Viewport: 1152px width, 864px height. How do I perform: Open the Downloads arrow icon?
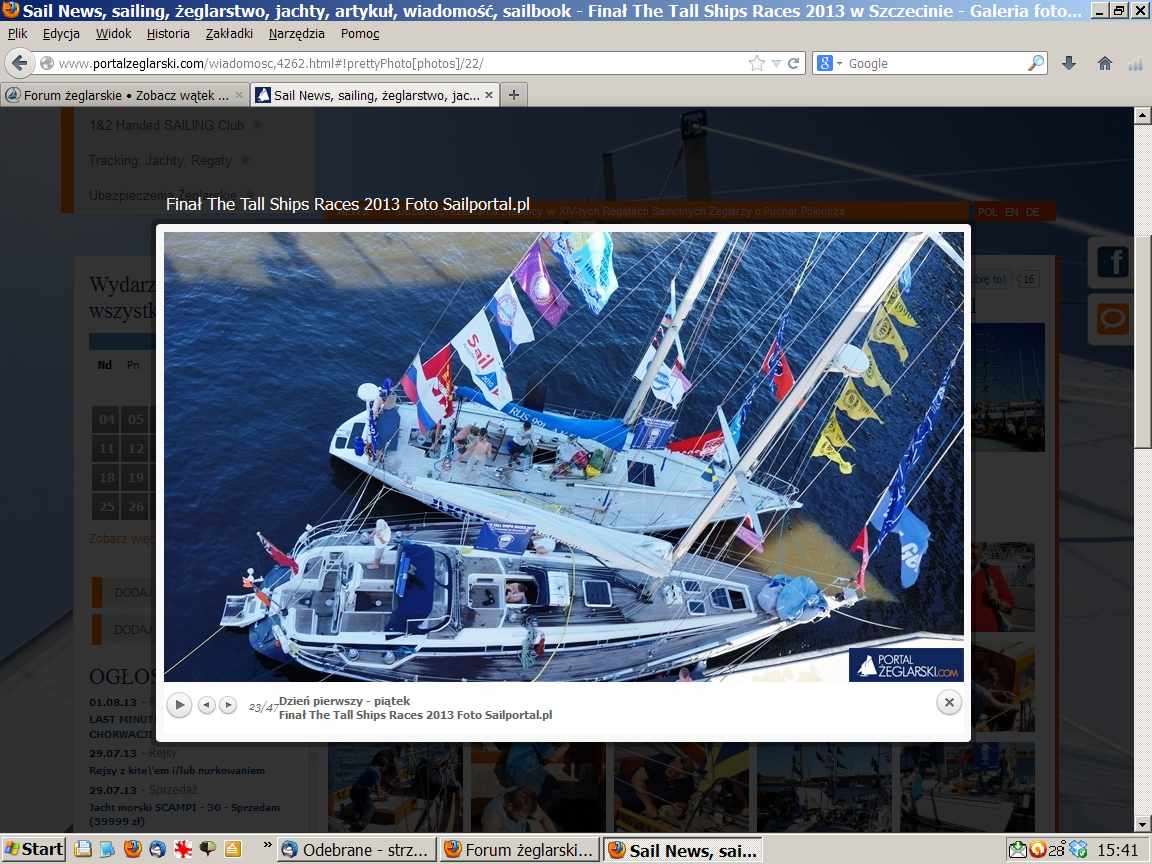1068,63
